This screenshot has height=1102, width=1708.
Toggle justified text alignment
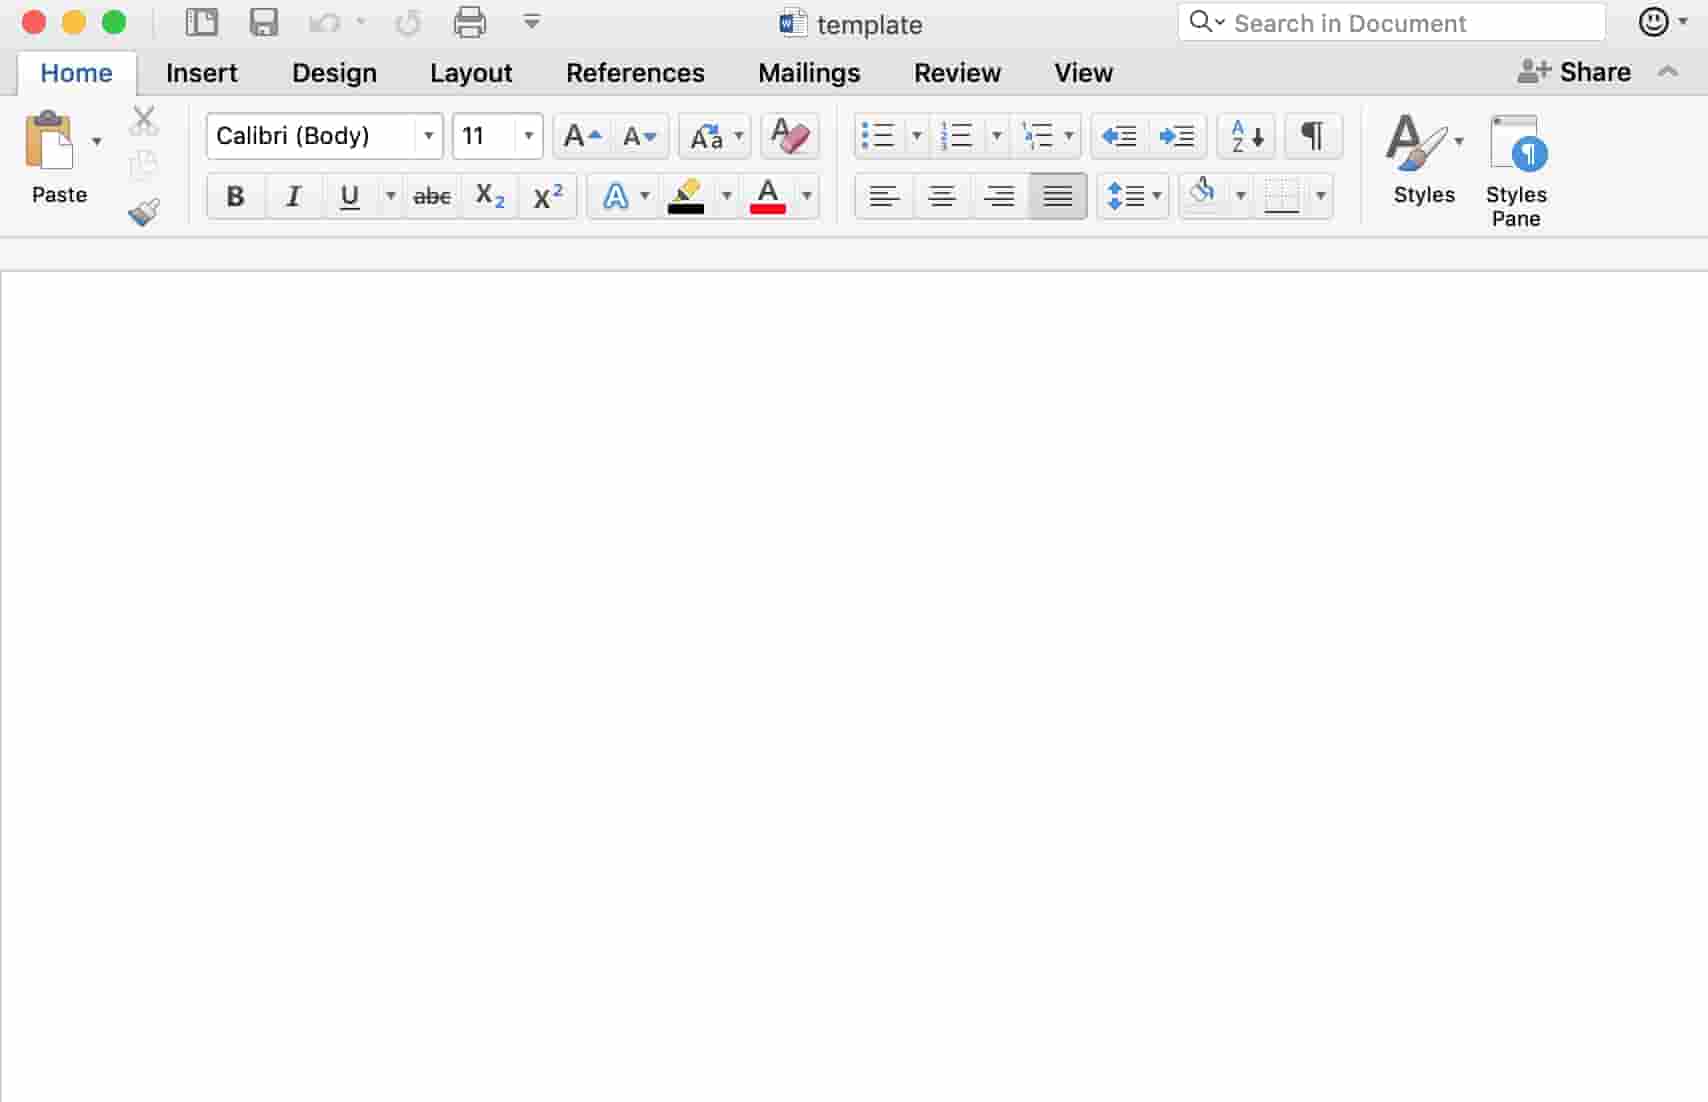pyautogui.click(x=1058, y=196)
